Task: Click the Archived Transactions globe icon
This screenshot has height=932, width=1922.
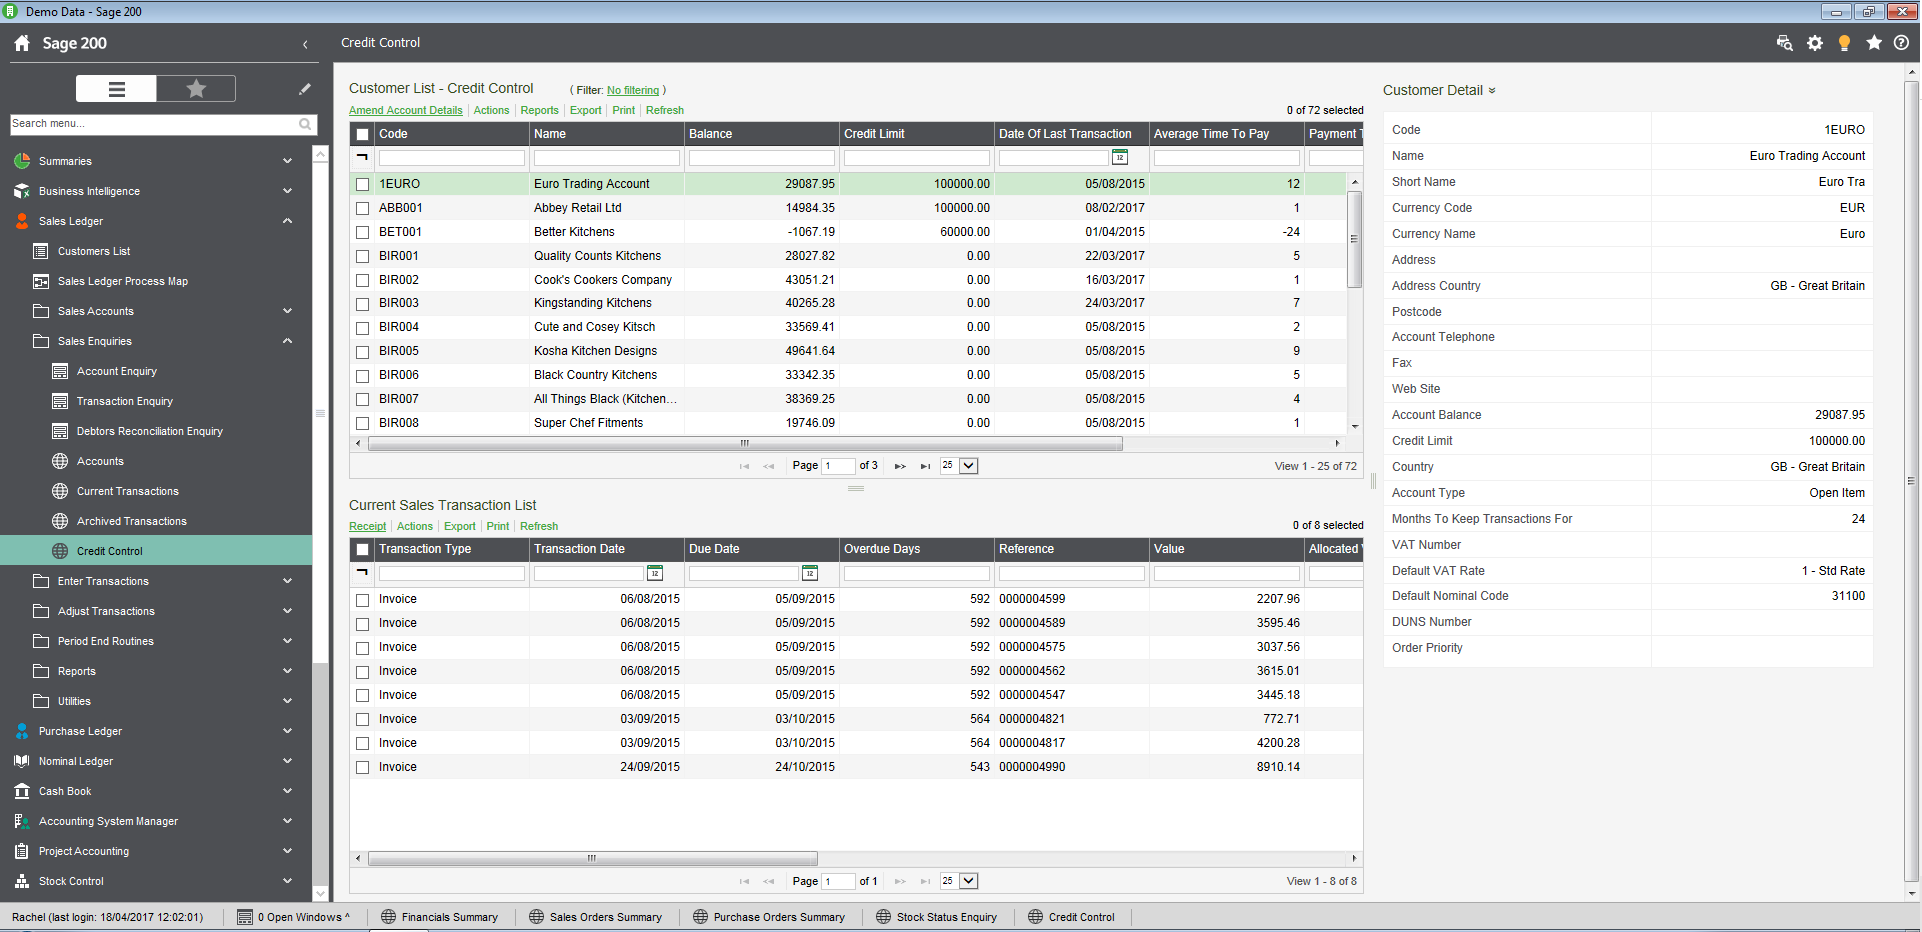Action: point(60,521)
